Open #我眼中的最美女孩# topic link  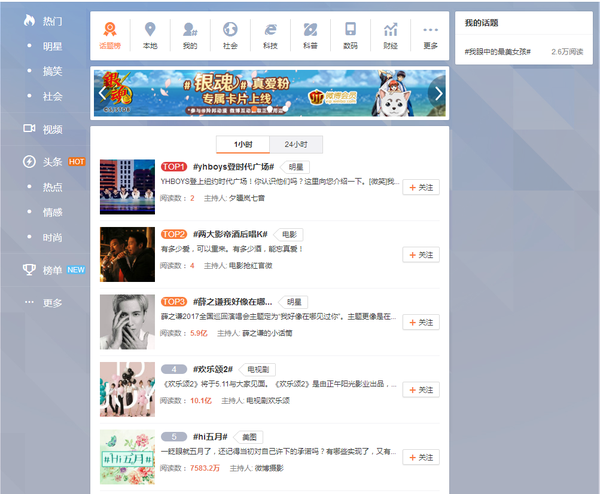tap(497, 51)
